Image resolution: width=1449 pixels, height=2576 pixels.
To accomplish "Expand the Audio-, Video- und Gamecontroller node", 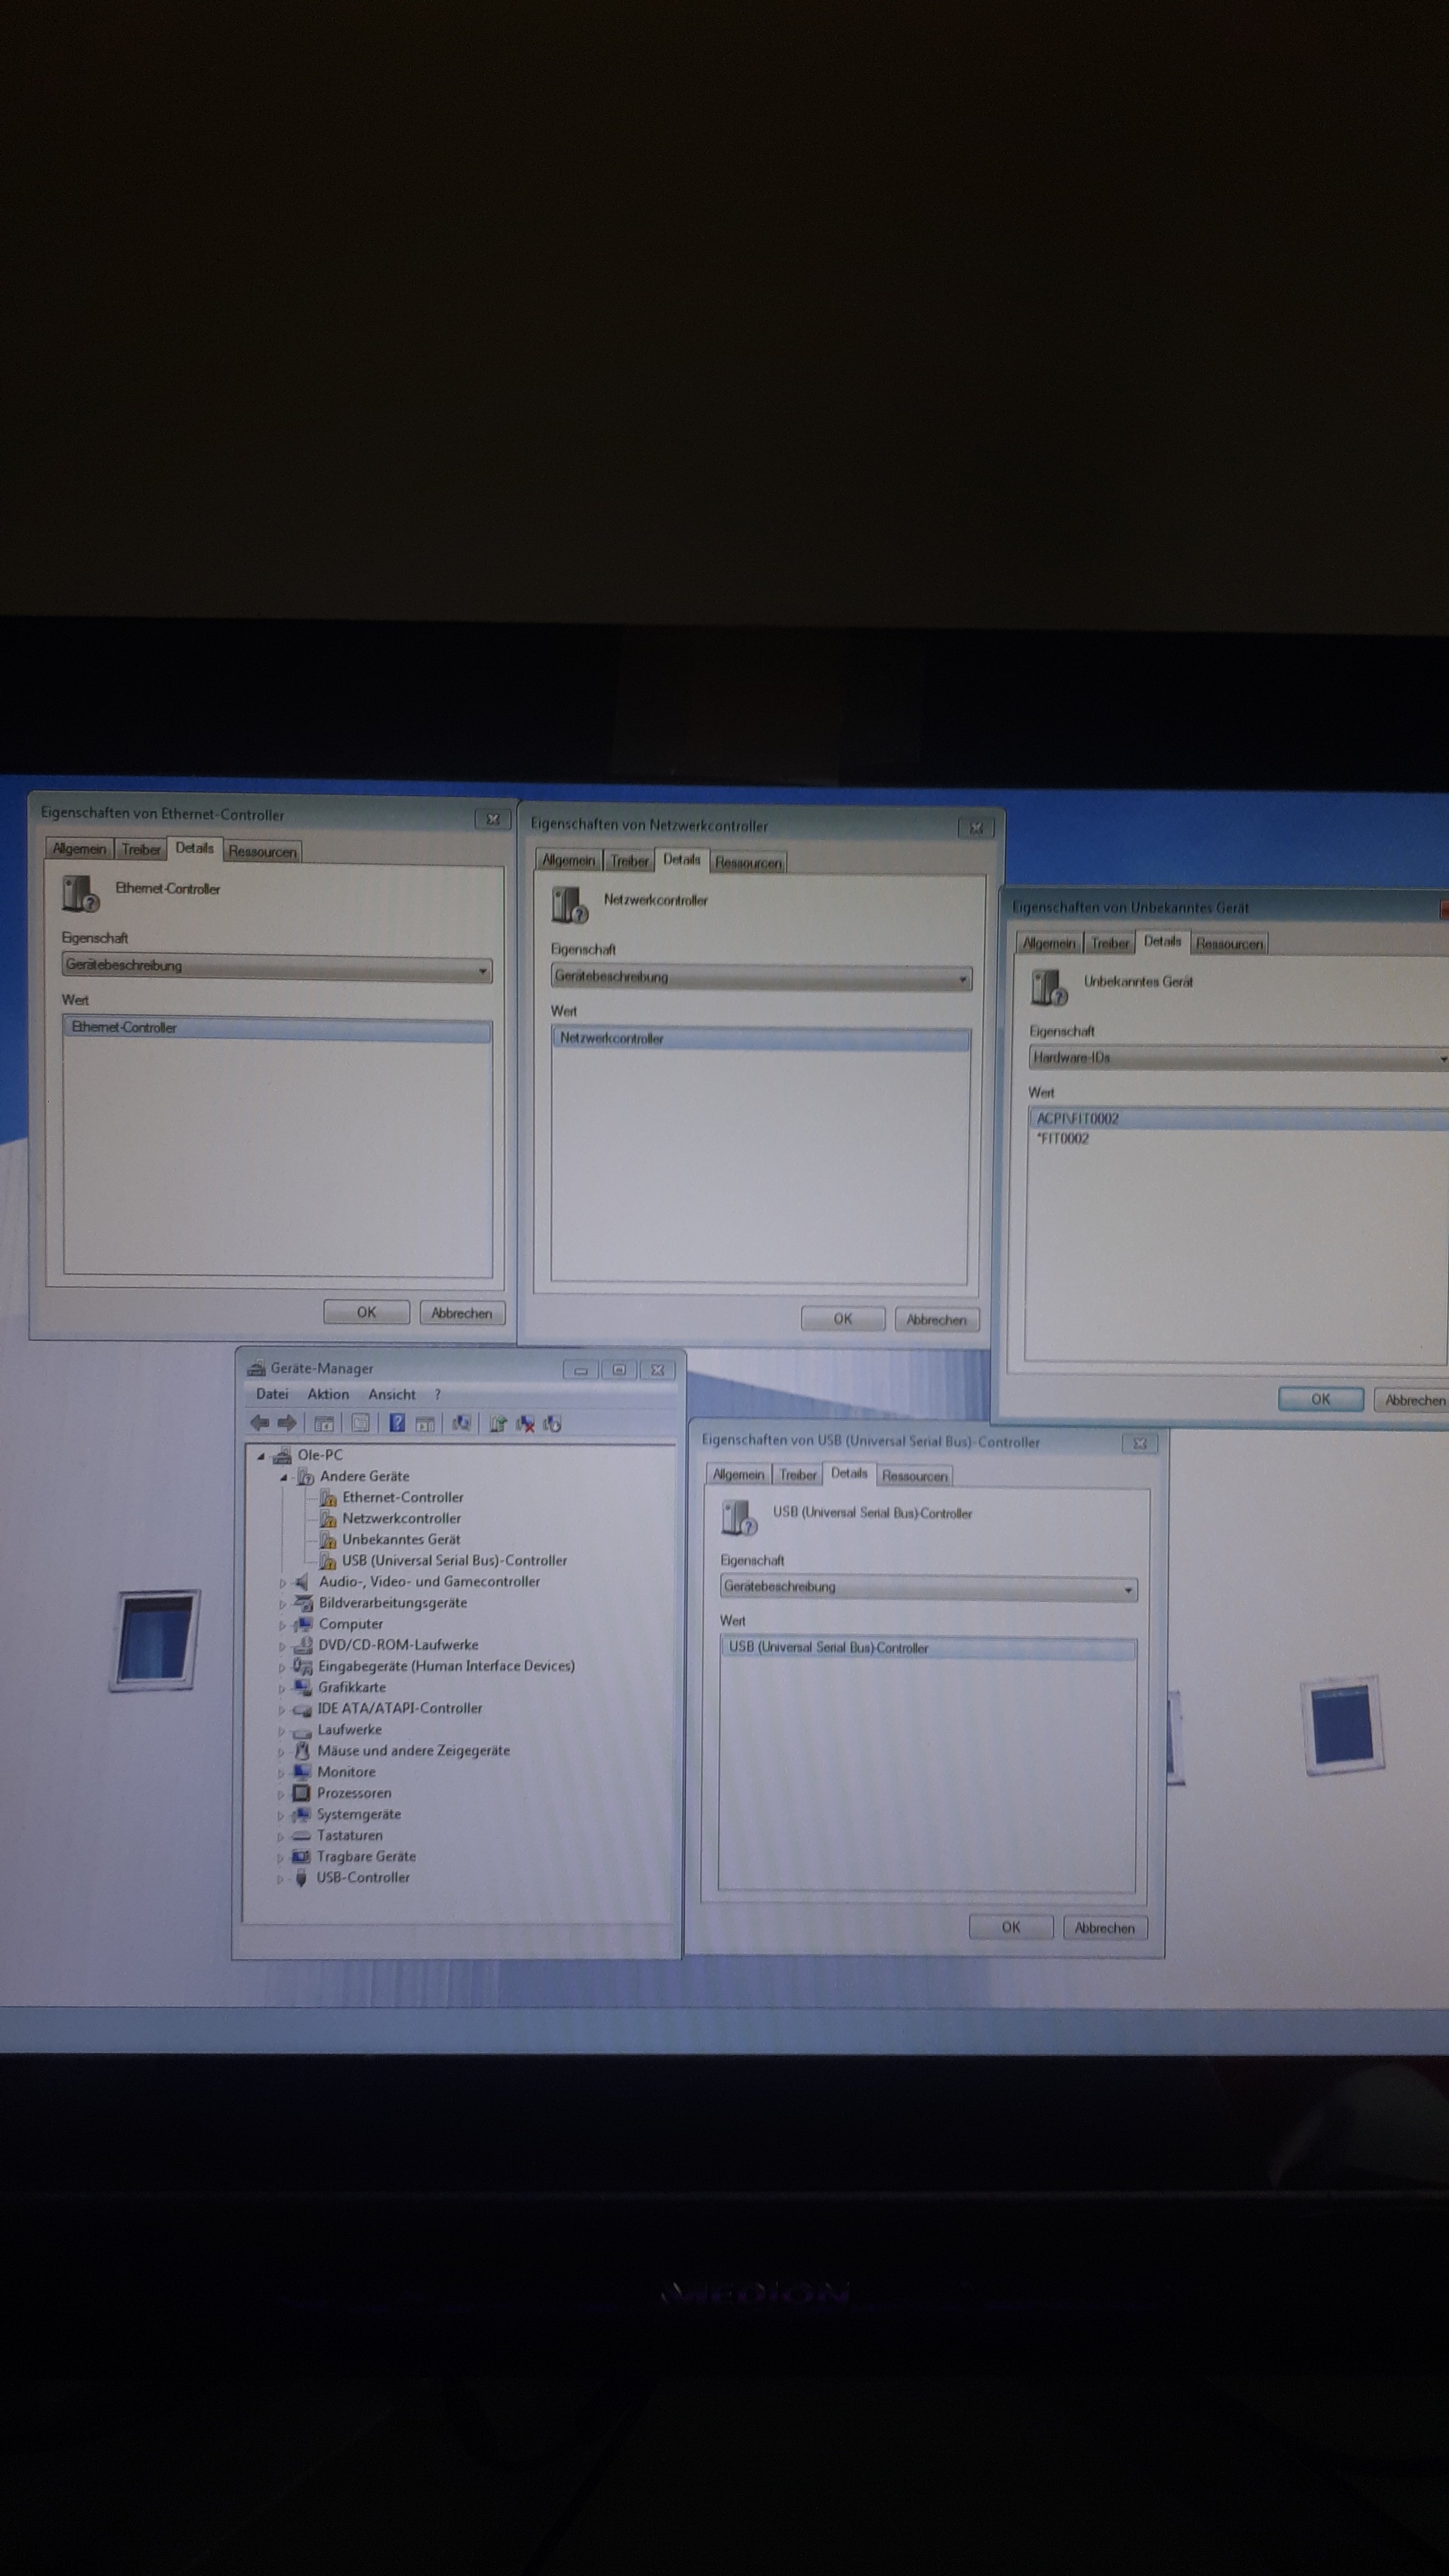I will (282, 1583).
